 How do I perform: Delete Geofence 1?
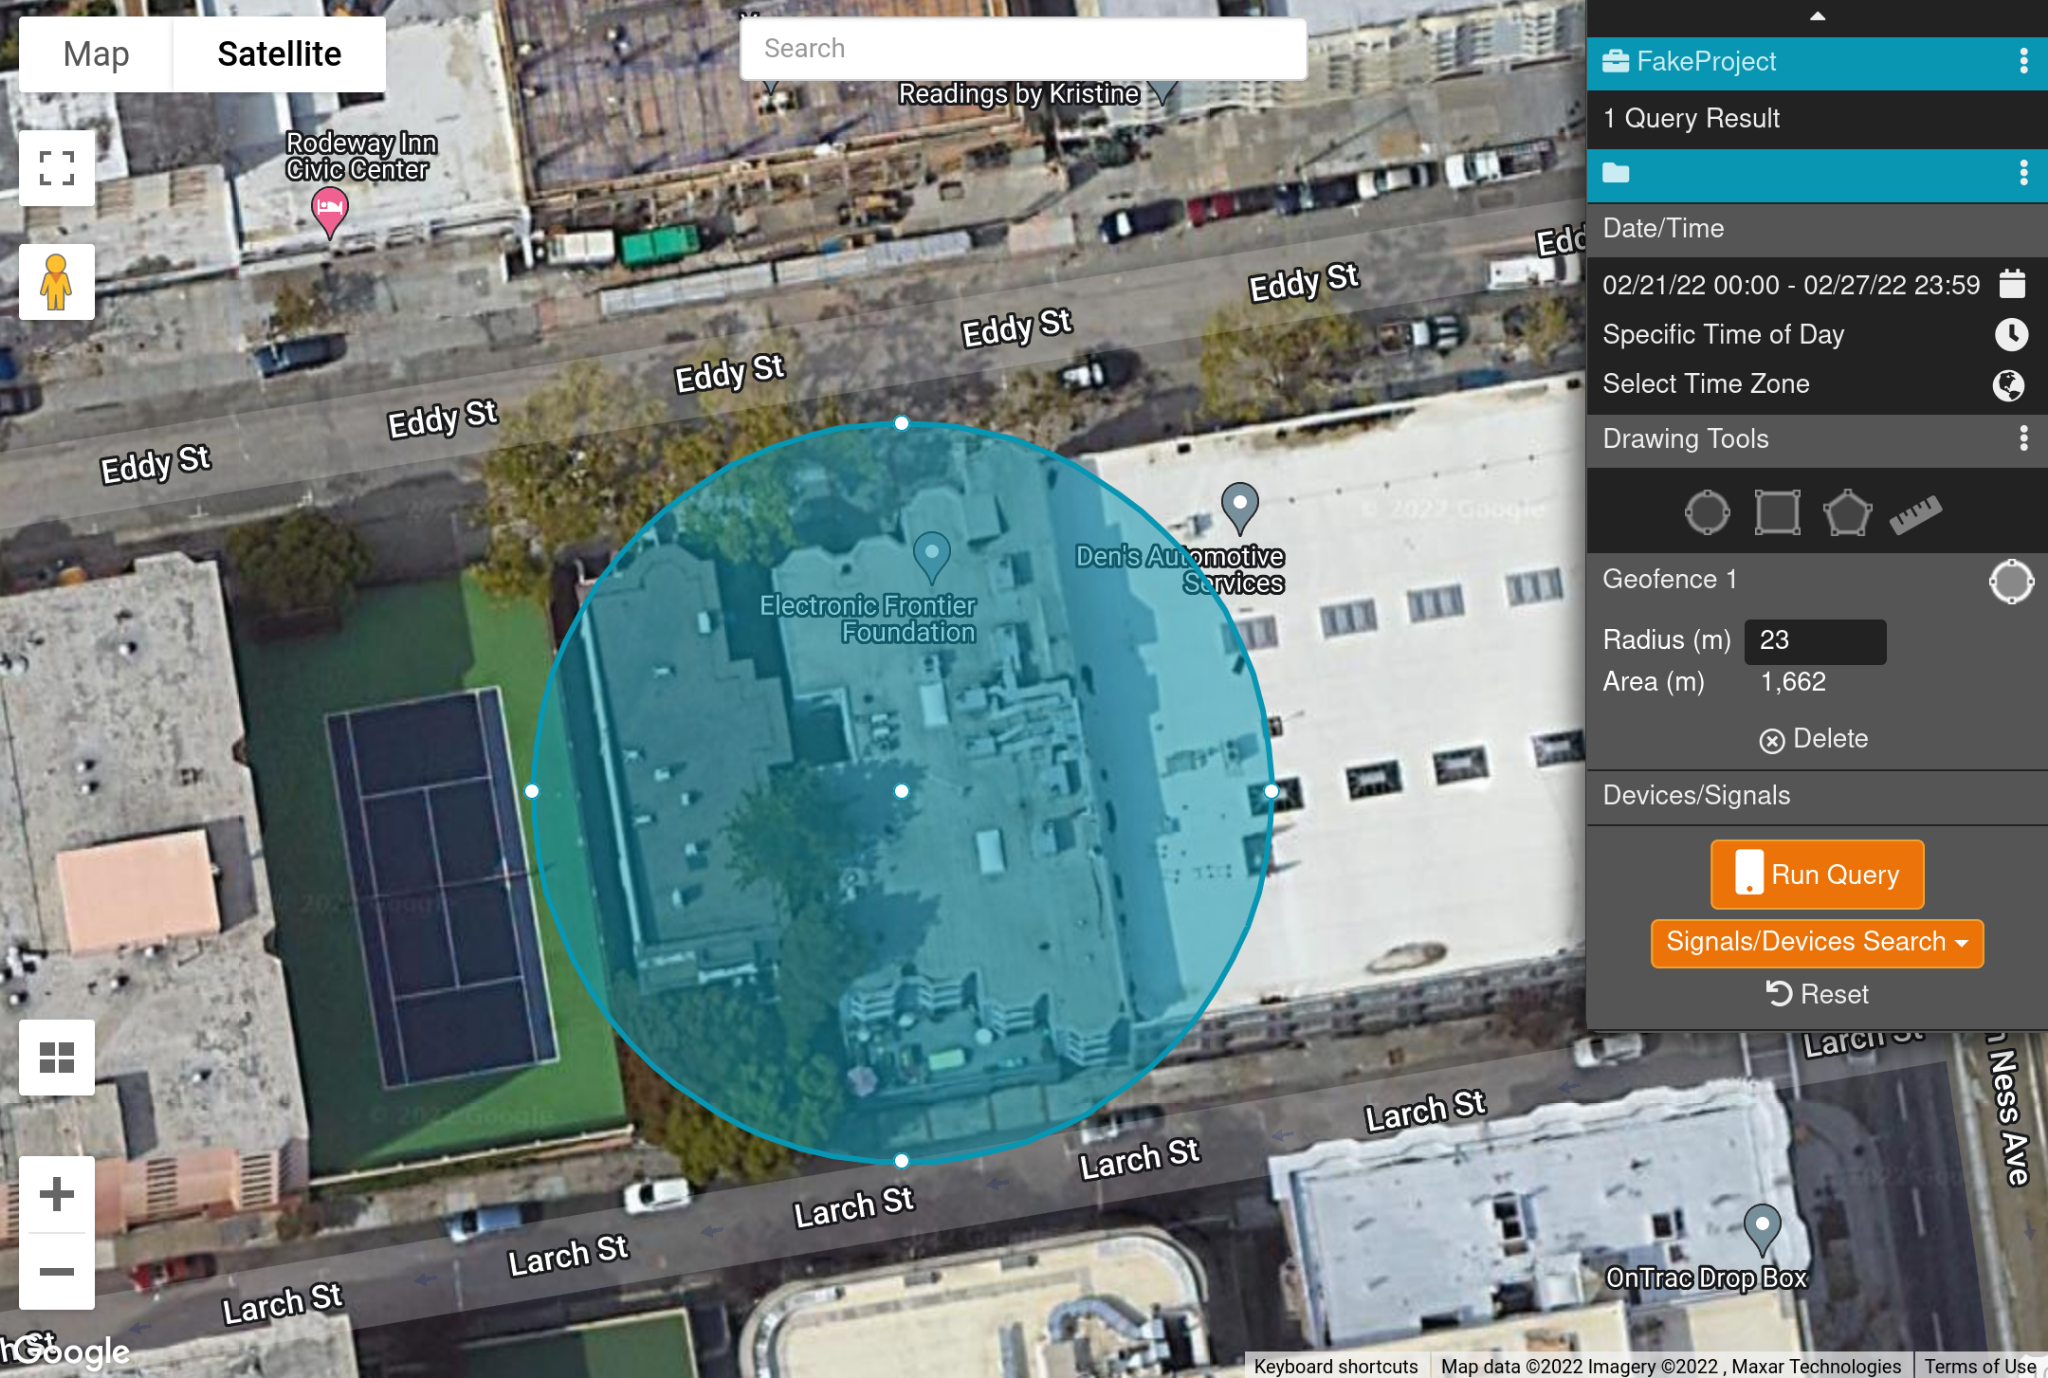point(1814,739)
